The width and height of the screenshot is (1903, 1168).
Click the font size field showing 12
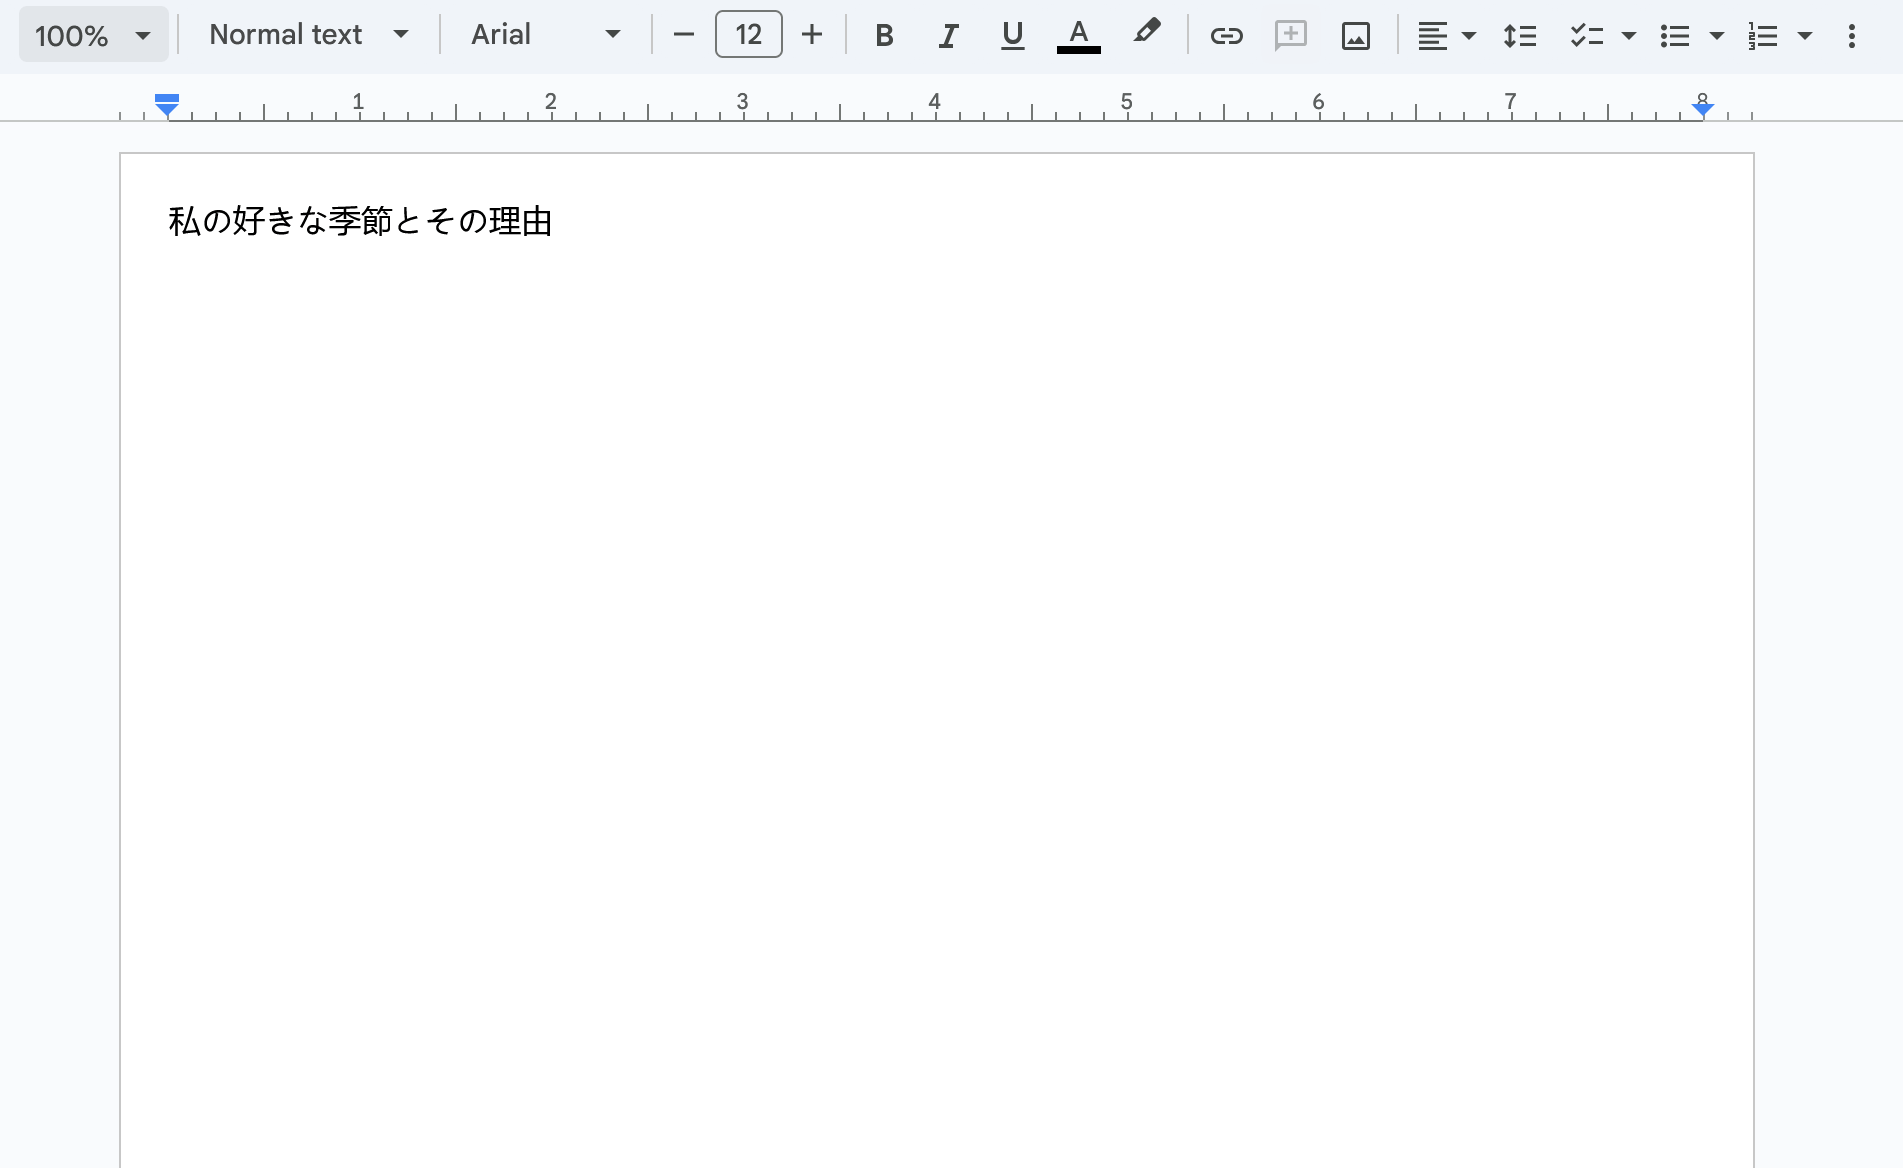click(748, 35)
